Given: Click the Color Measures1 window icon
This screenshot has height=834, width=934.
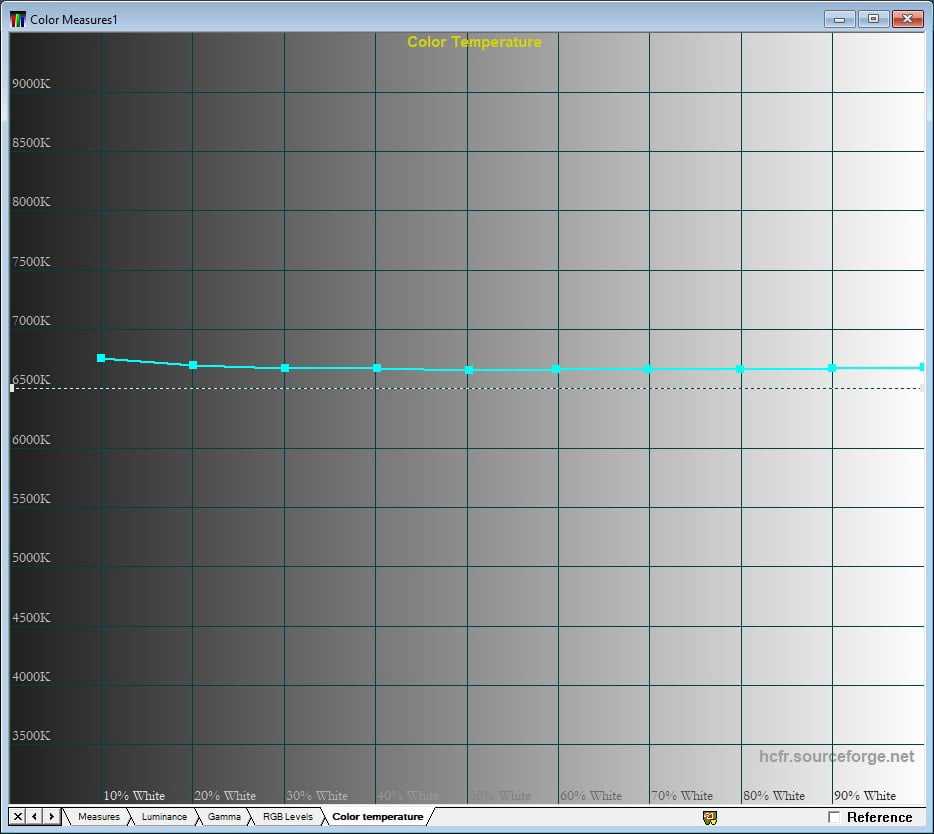Looking at the screenshot, I should pos(18,19).
